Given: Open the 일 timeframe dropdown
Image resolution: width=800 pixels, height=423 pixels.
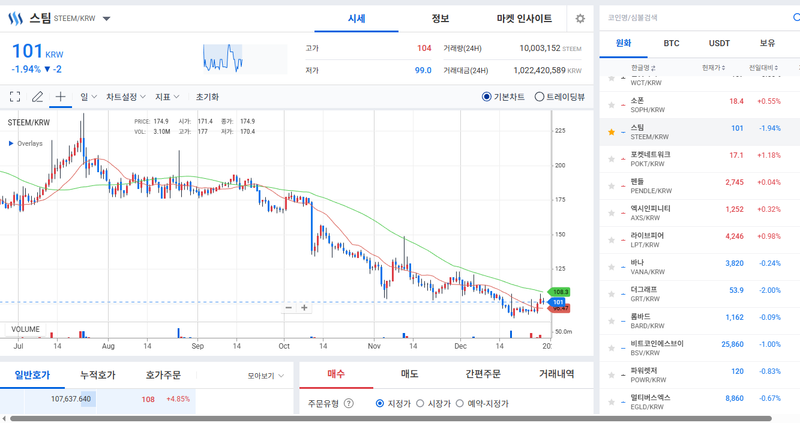Looking at the screenshot, I should [88, 97].
